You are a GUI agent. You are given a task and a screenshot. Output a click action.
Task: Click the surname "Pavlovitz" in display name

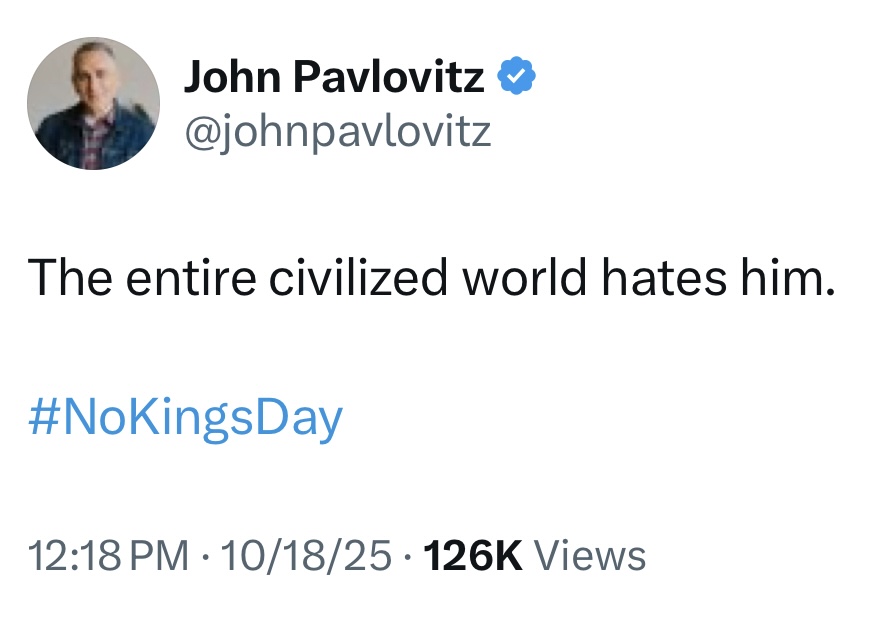pos(388,76)
